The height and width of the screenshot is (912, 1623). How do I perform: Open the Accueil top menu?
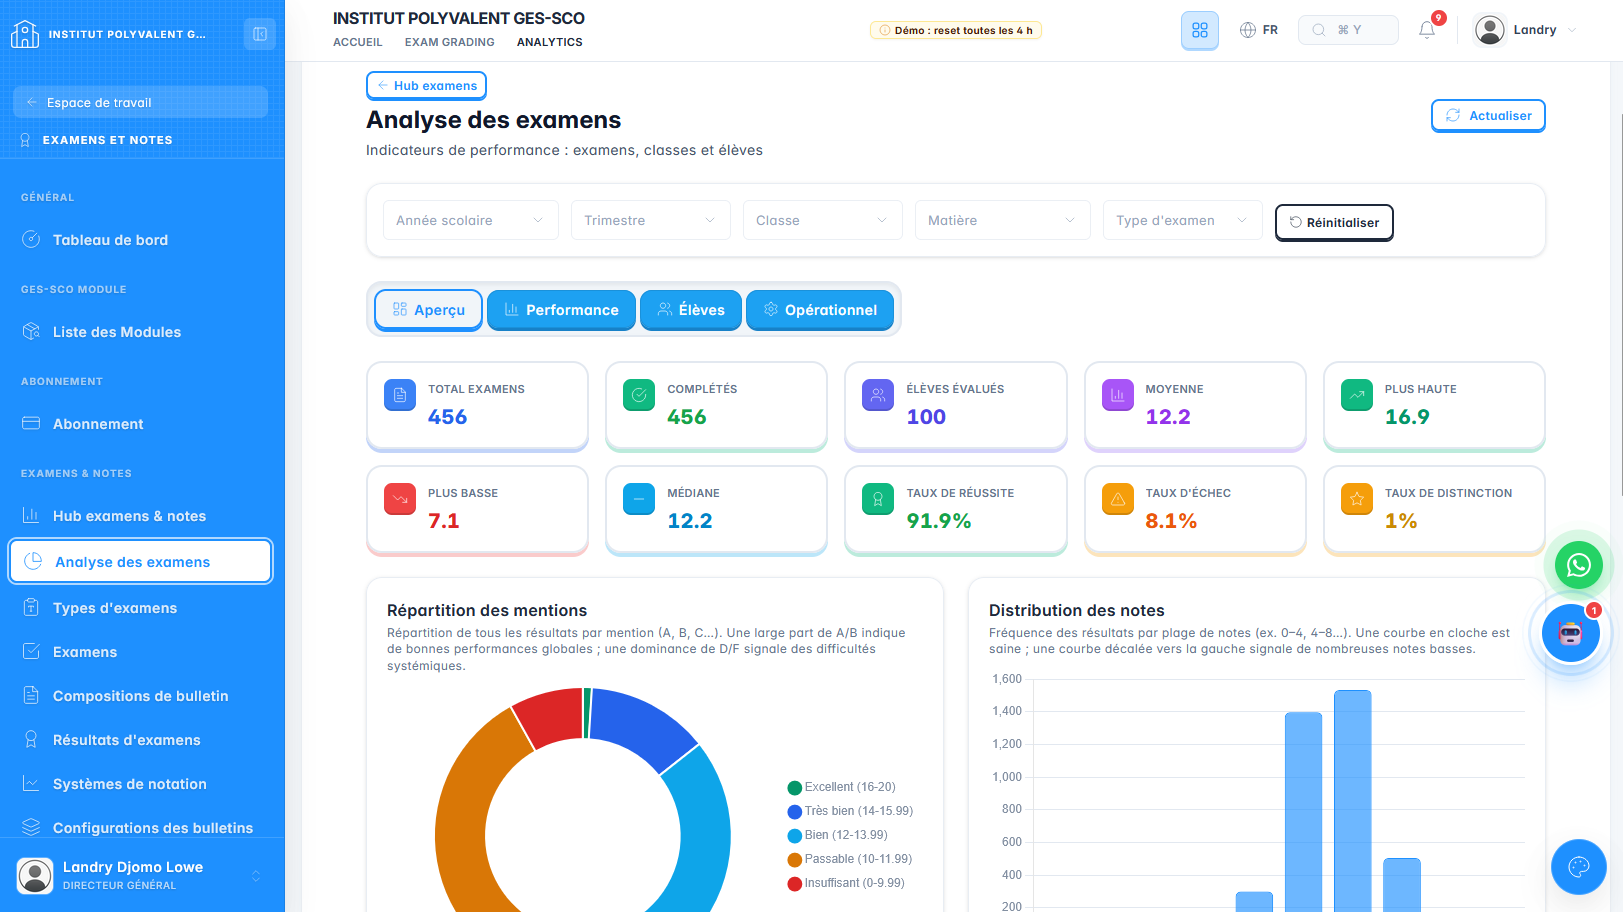pyautogui.click(x=358, y=42)
